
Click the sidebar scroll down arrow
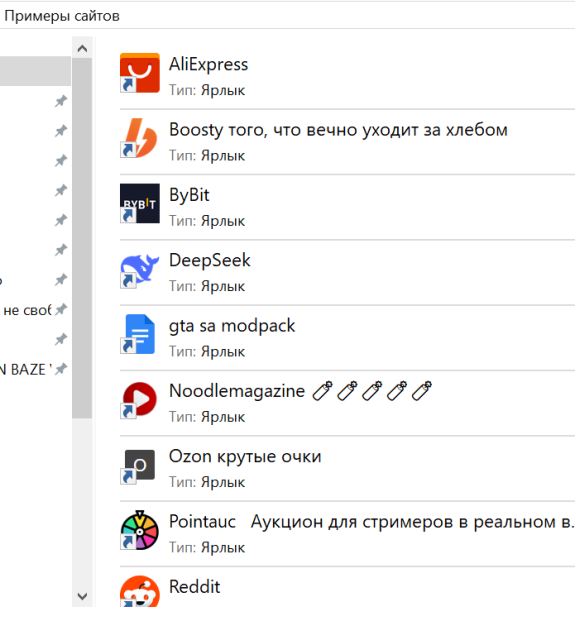(x=82, y=596)
